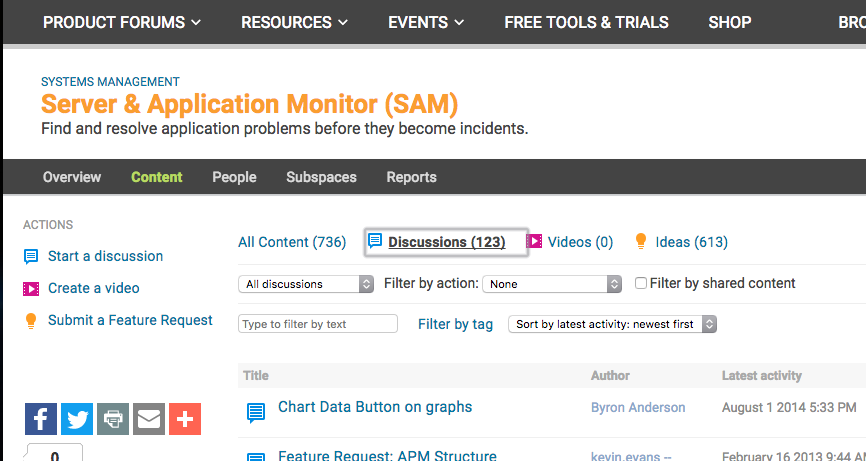
Task: Click the Latest activity column header
Action: click(x=762, y=375)
